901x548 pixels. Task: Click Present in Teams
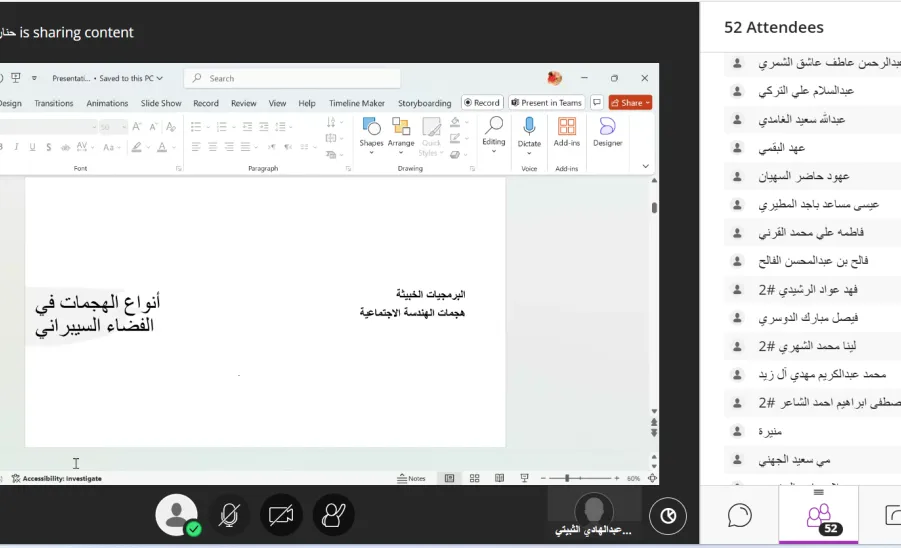(546, 102)
